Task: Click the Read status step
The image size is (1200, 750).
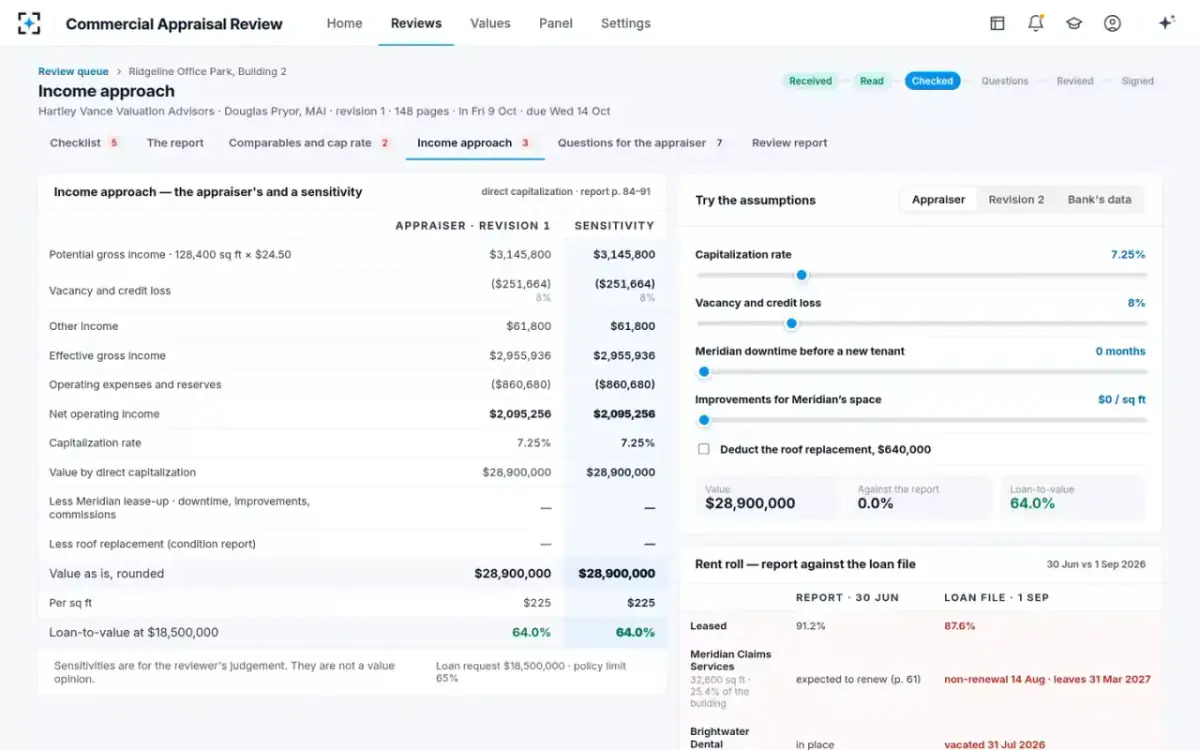Action: [x=872, y=81]
